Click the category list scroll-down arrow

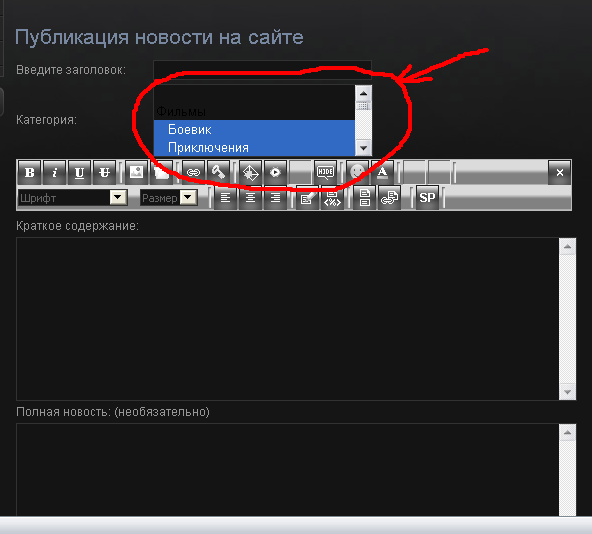pyautogui.click(x=364, y=148)
